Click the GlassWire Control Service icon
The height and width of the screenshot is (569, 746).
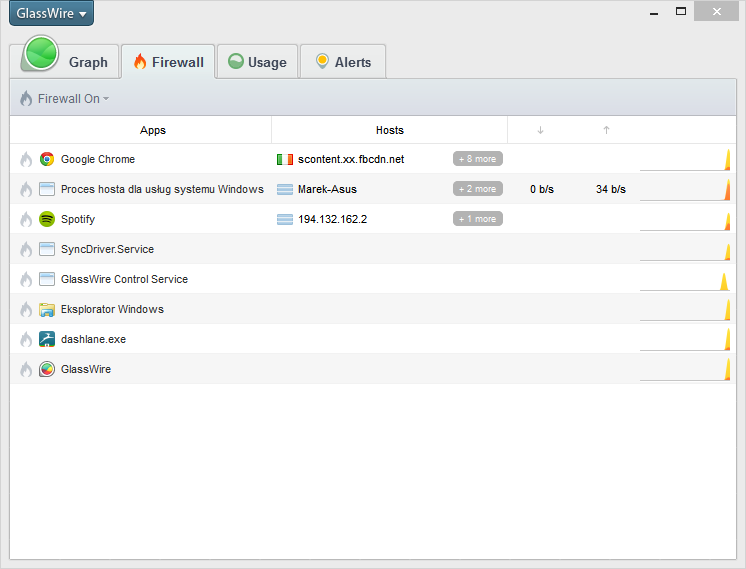47,279
